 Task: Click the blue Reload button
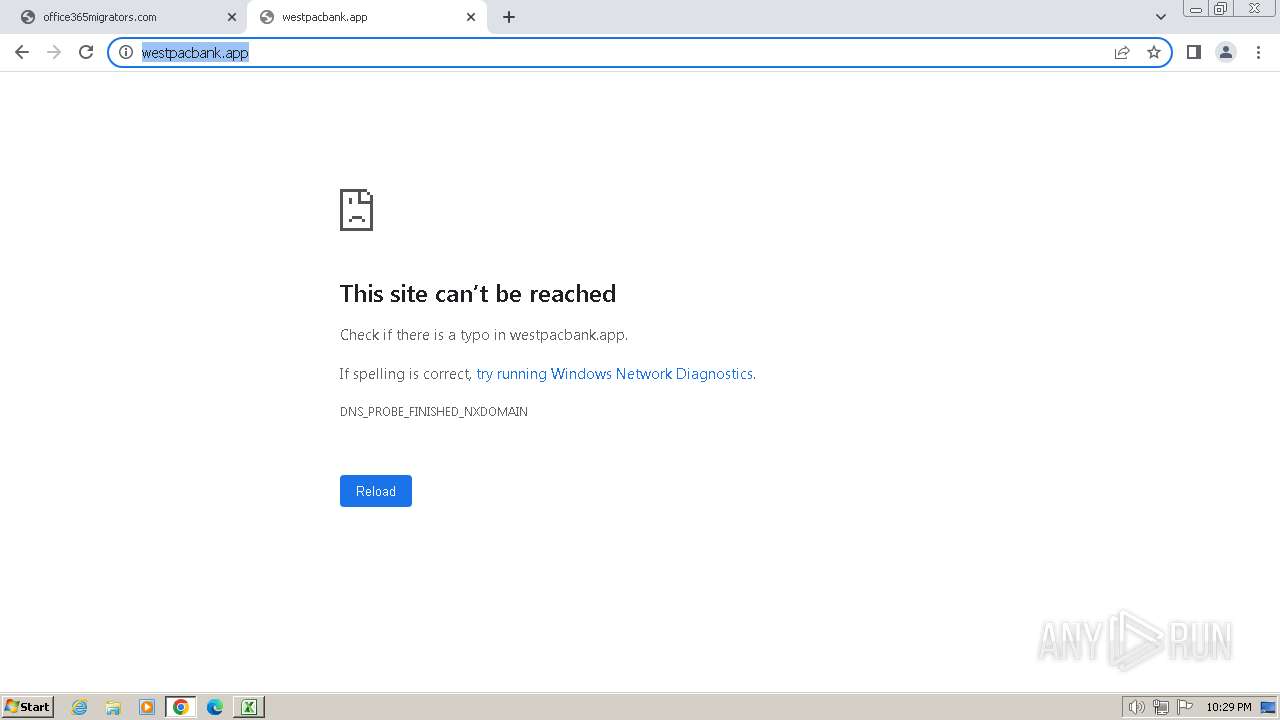(376, 491)
